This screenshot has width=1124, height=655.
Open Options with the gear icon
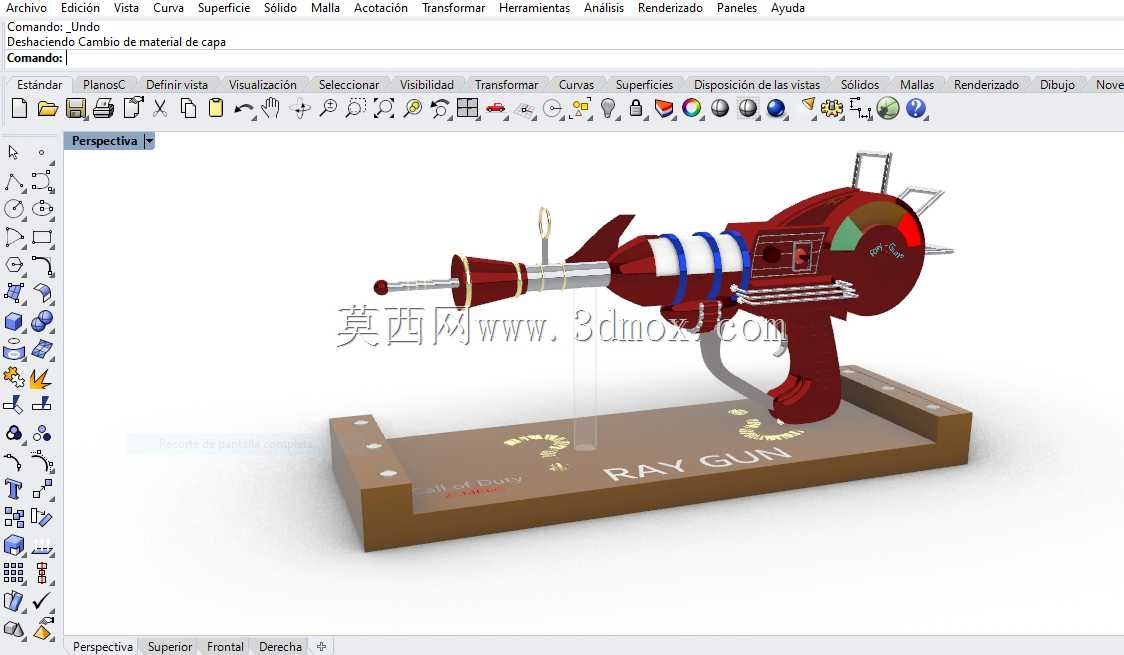tap(832, 108)
